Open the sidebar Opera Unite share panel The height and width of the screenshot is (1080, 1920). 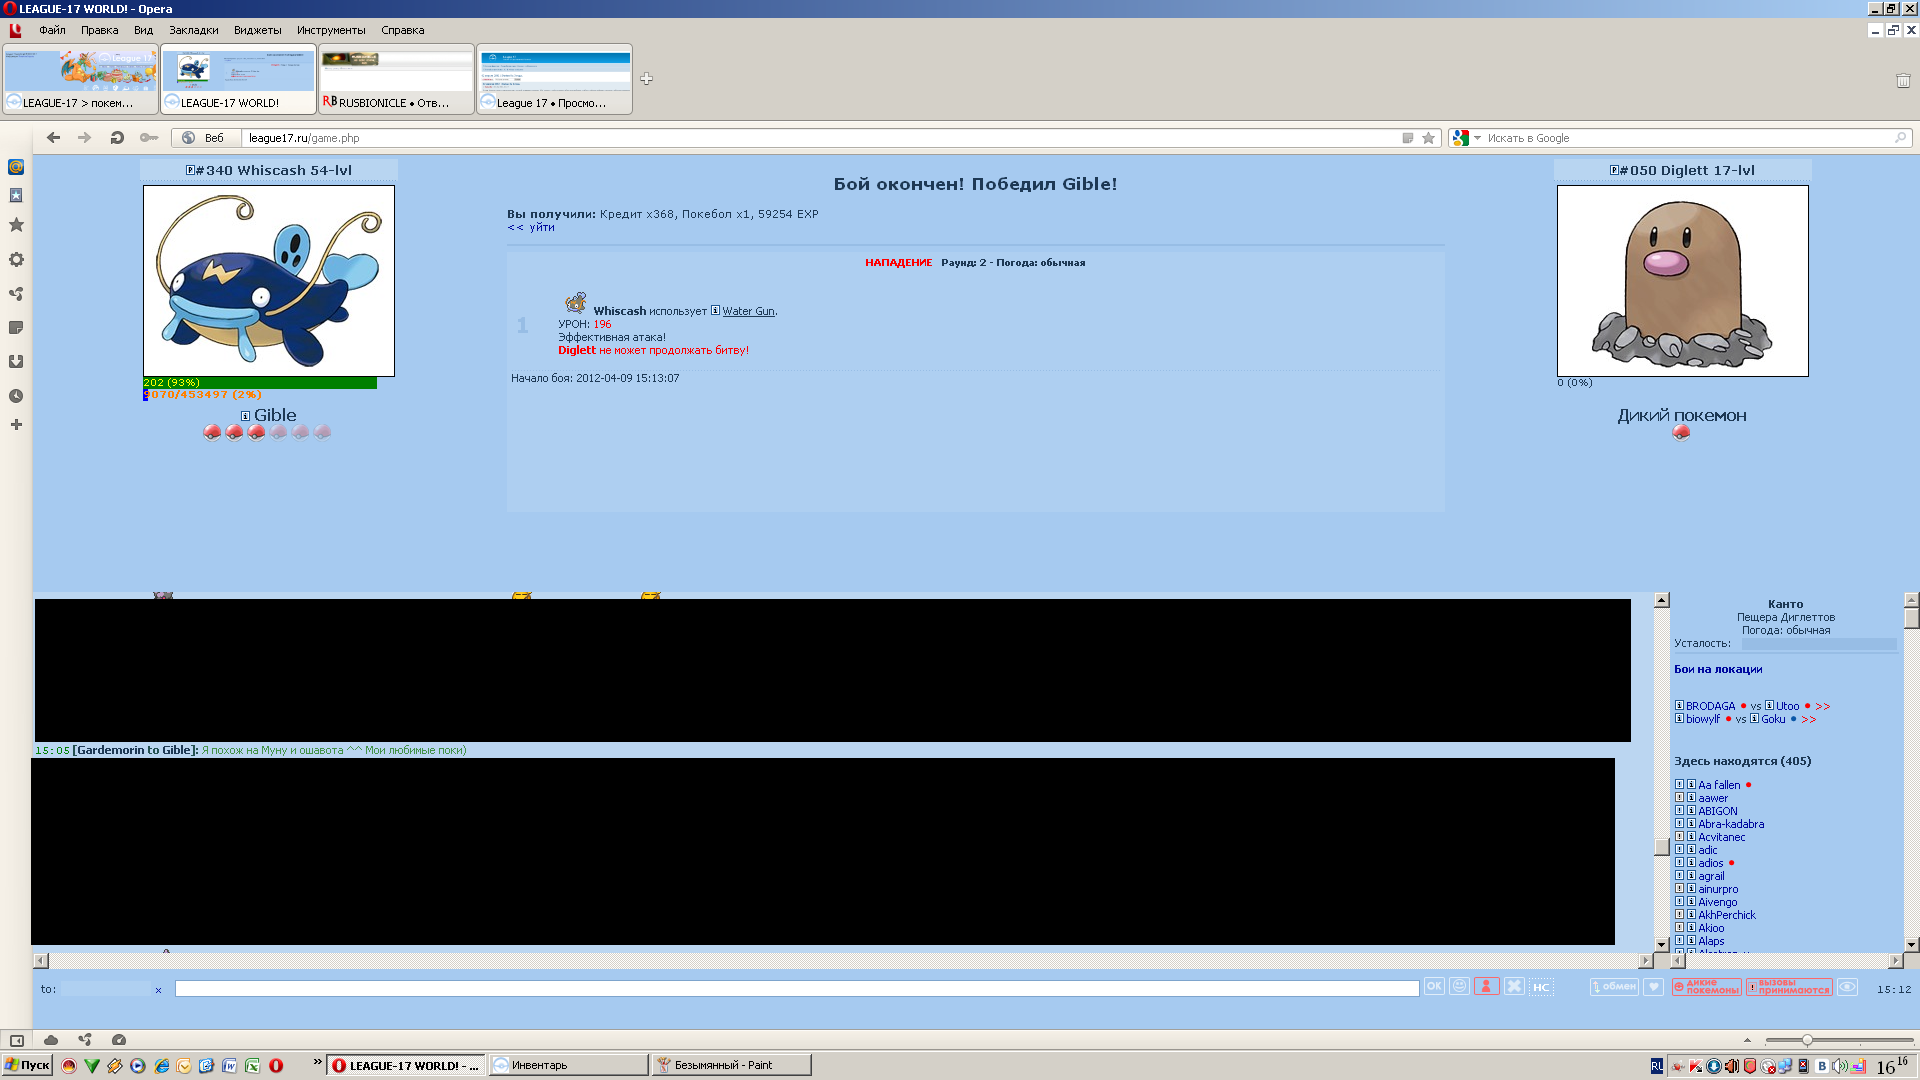tap(16, 294)
